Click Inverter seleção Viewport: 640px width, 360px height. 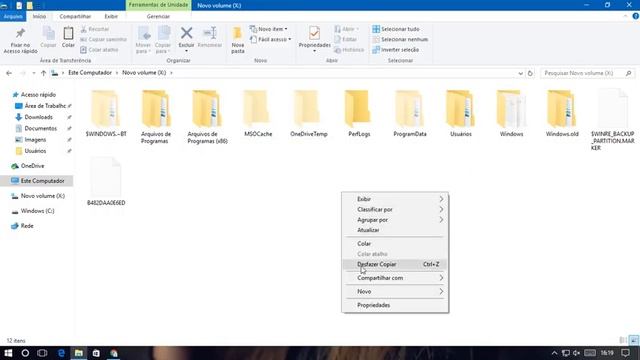point(396,50)
